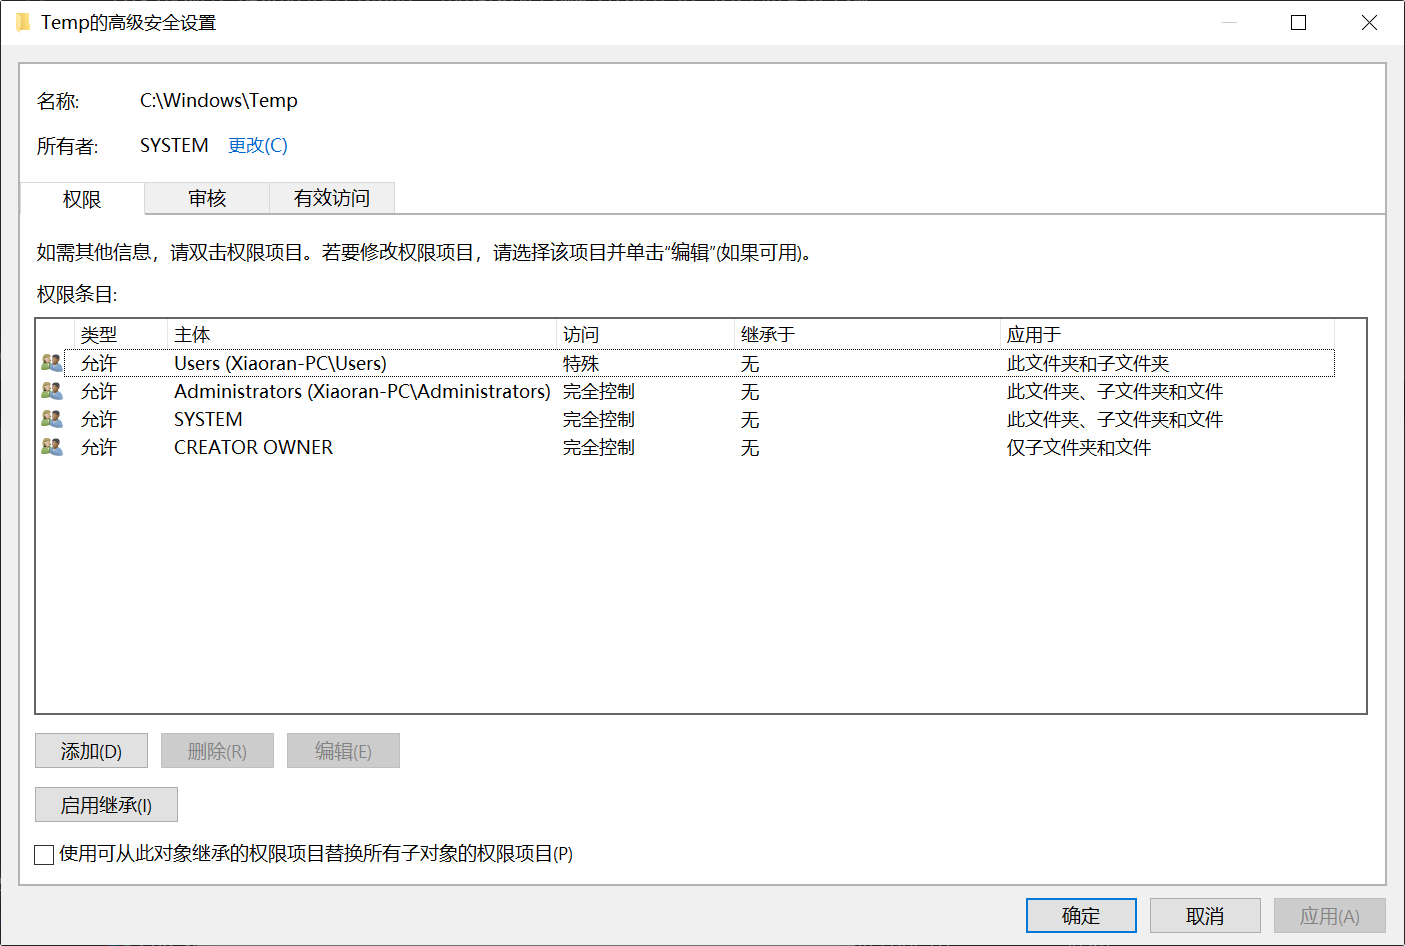
Task: Minimize the security settings window
Action: coord(1229,23)
